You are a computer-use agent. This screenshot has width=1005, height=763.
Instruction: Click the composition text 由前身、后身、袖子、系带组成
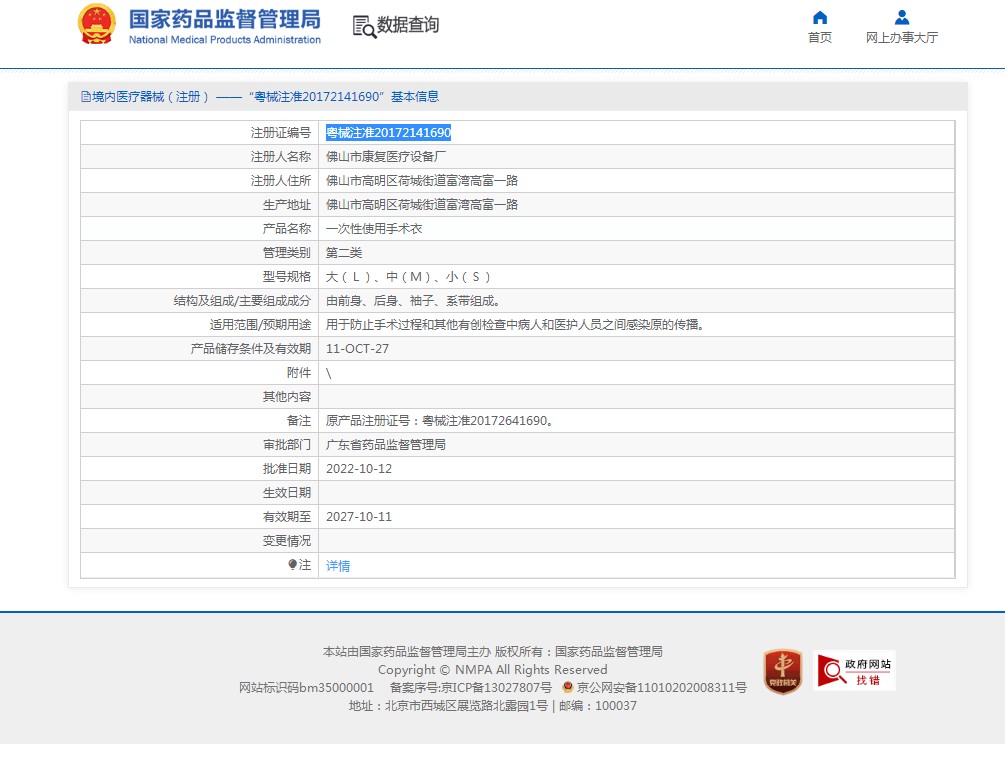[x=413, y=301]
